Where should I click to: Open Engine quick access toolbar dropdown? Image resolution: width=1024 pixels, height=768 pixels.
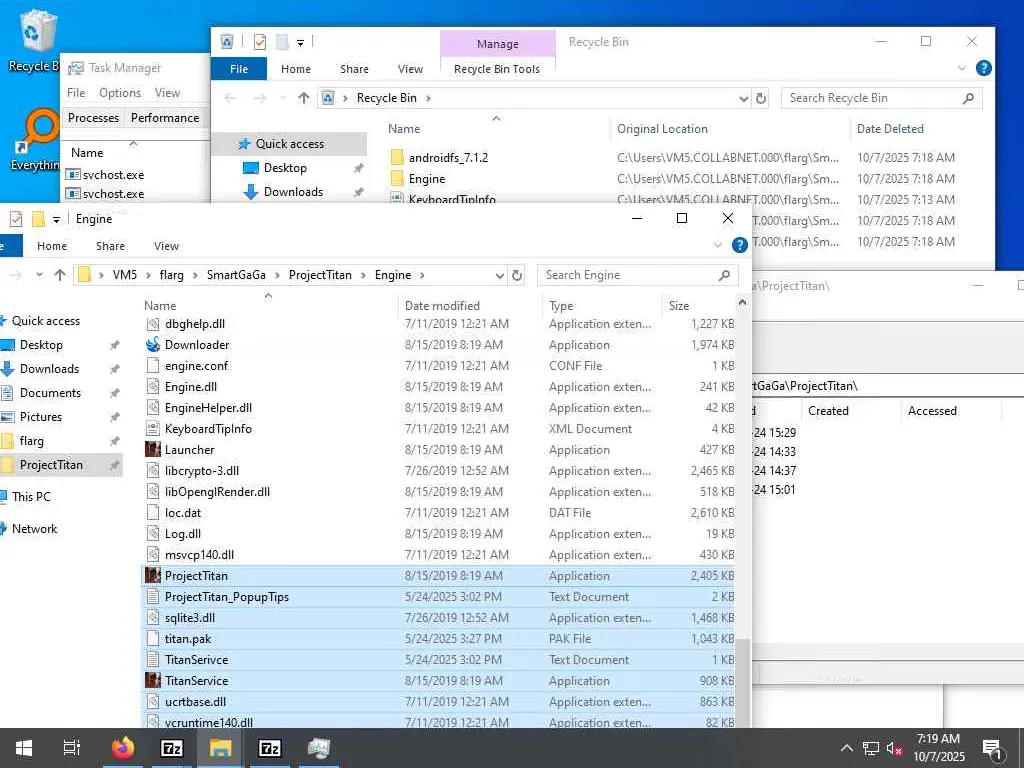click(x=56, y=219)
